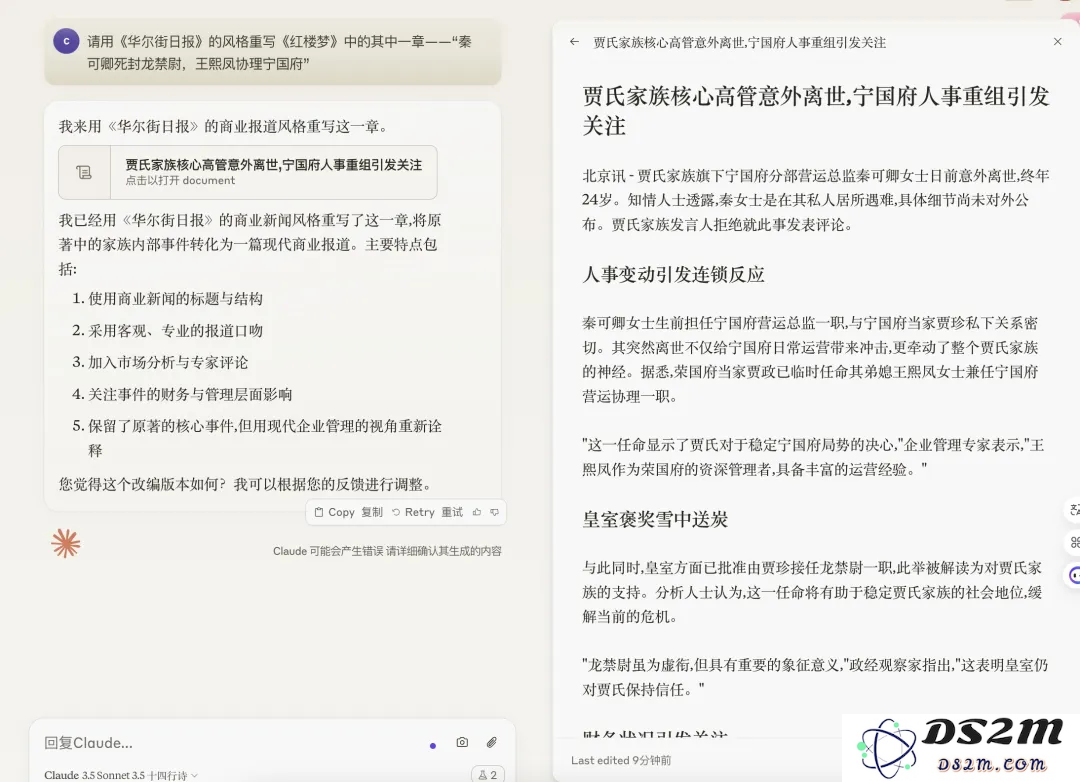Click Retry 重试 to regenerate the reply
This screenshot has width=1080, height=782.
point(427,512)
